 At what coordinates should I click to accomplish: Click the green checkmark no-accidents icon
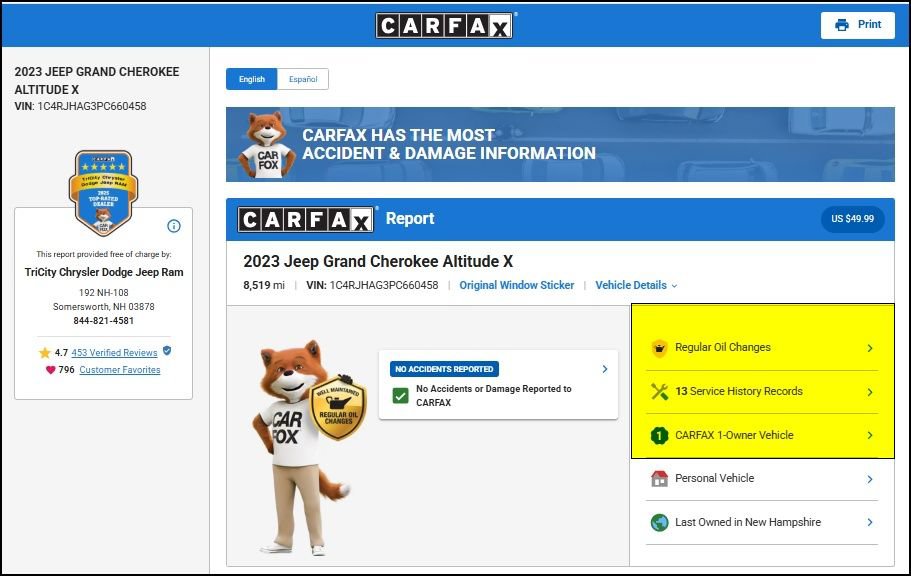(400, 396)
